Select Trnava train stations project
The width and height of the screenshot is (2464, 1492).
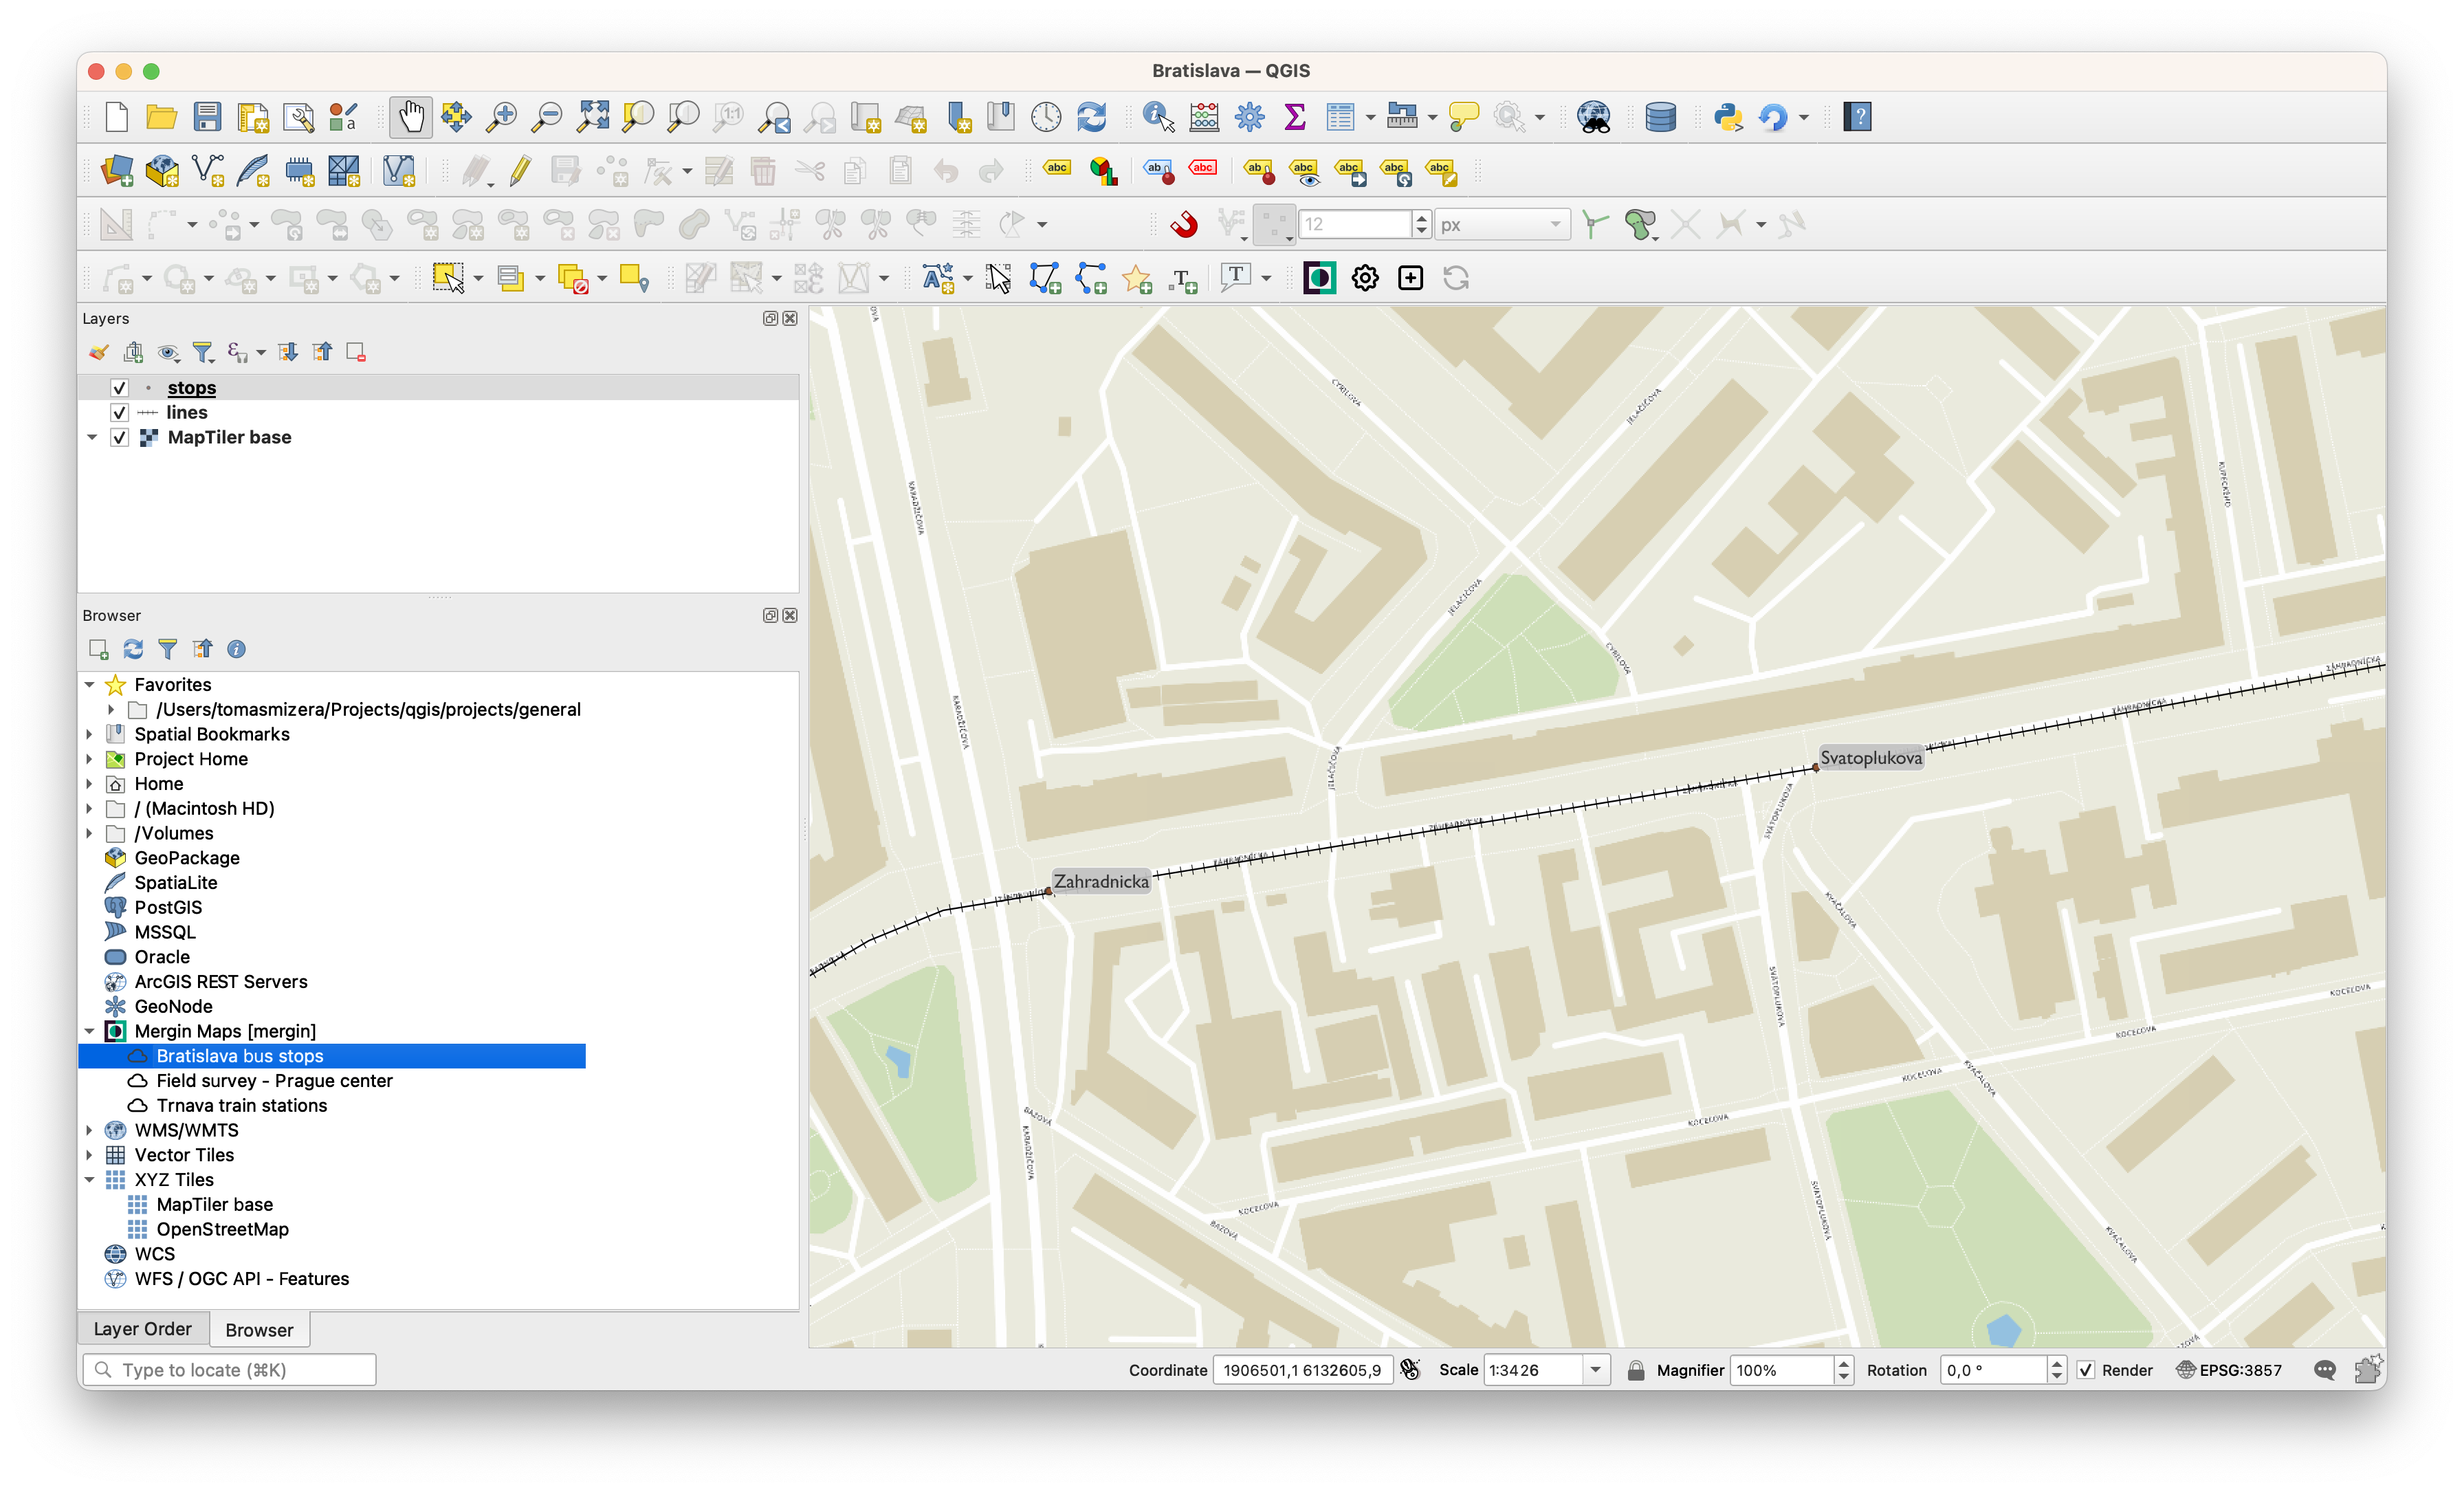coord(241,1105)
